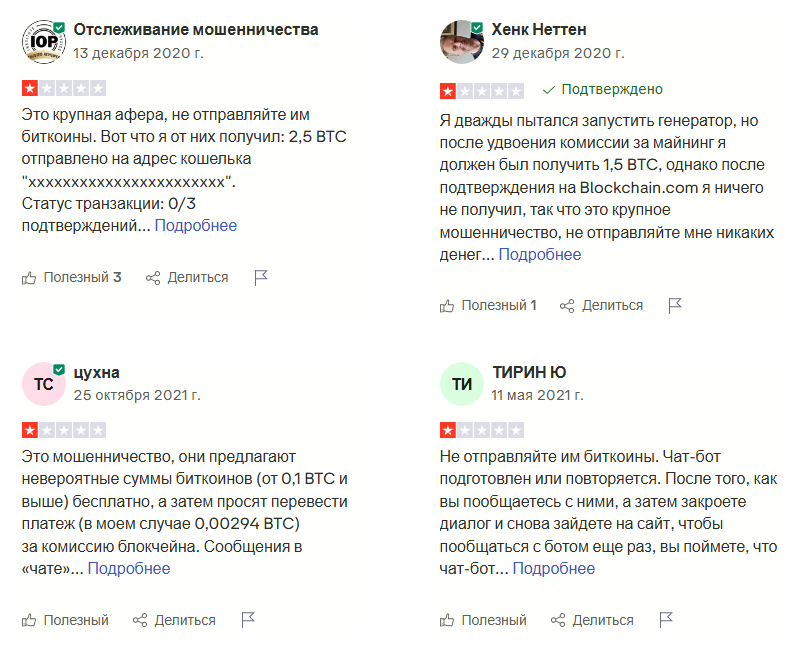Click thumbs-up icon on Хенк Неттен review
The width and height of the screenshot is (796, 651).
tap(447, 305)
